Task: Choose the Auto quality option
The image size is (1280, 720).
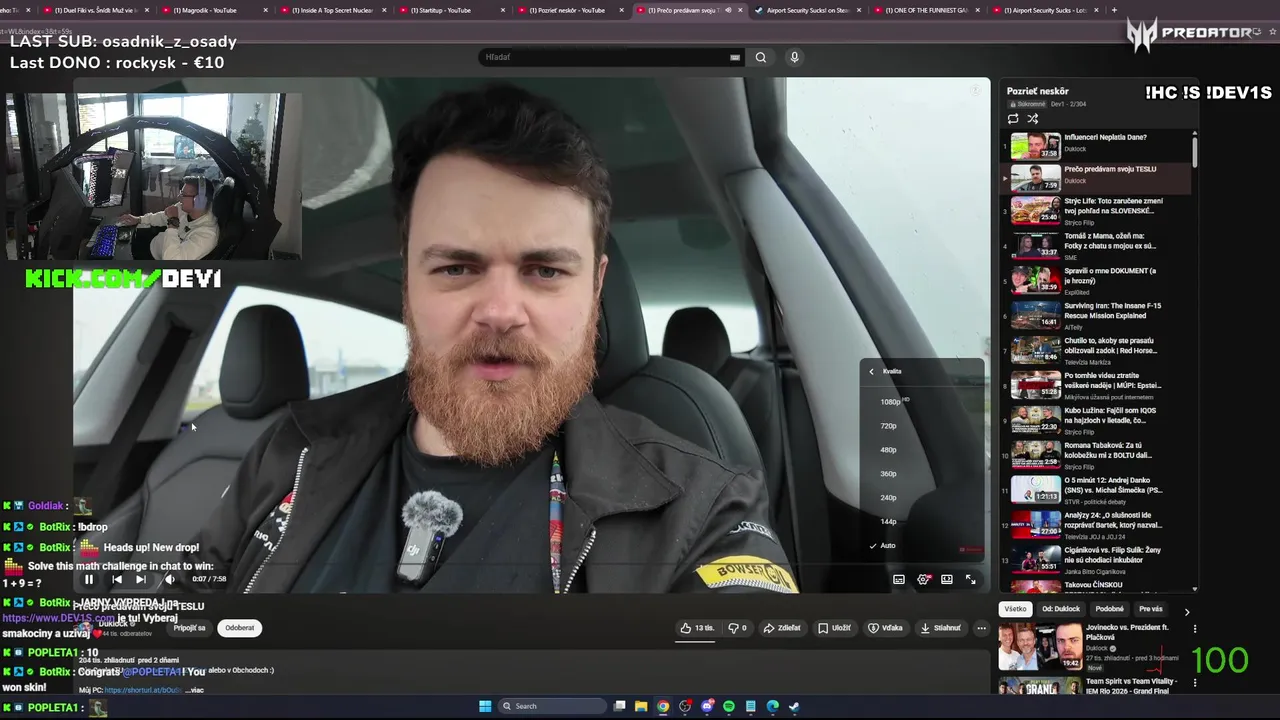Action: tap(921, 546)
